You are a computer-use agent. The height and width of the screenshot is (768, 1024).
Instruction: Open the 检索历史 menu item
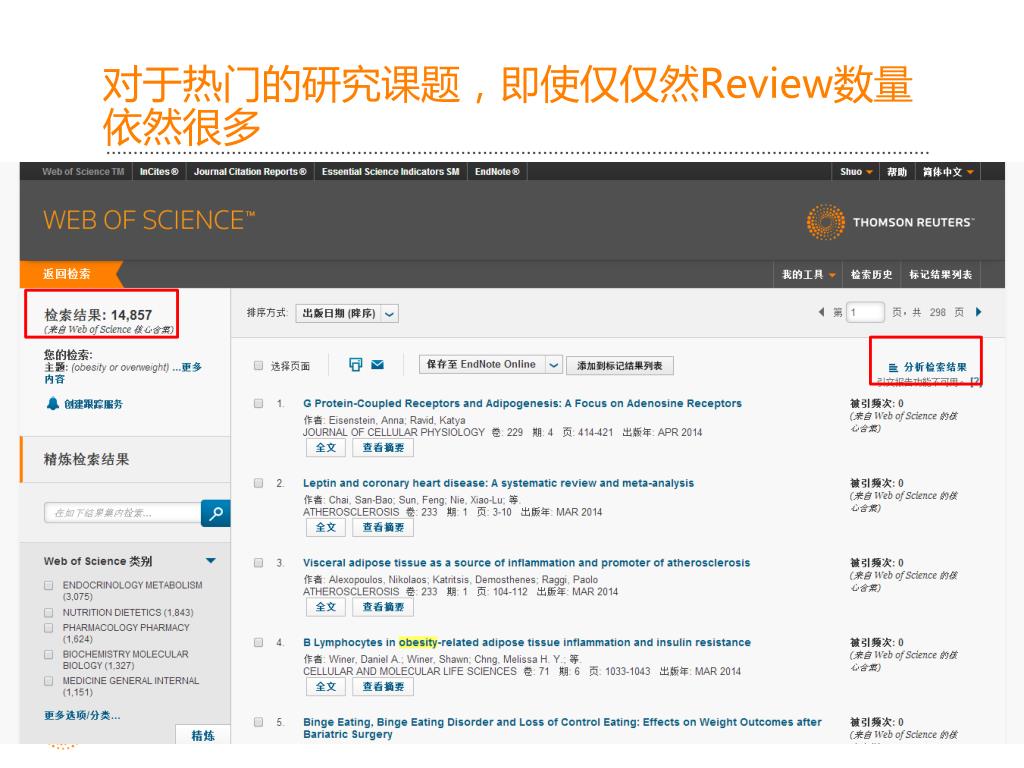pos(871,274)
